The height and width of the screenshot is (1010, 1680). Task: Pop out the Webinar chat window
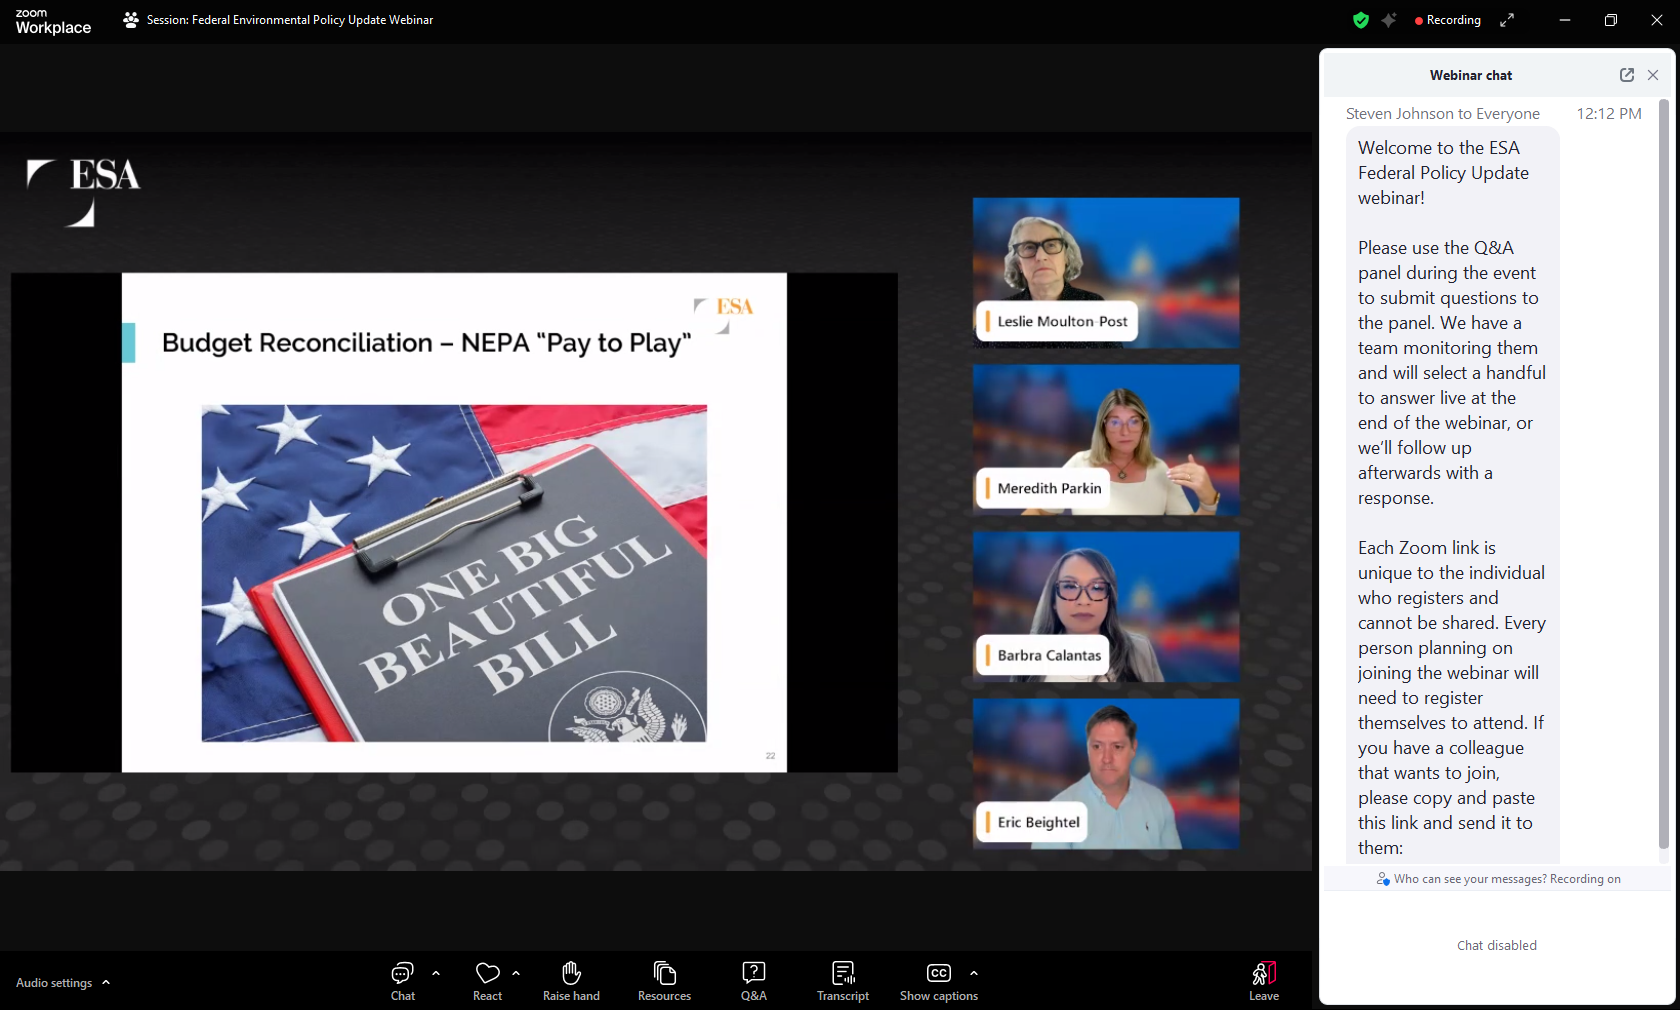1626,75
